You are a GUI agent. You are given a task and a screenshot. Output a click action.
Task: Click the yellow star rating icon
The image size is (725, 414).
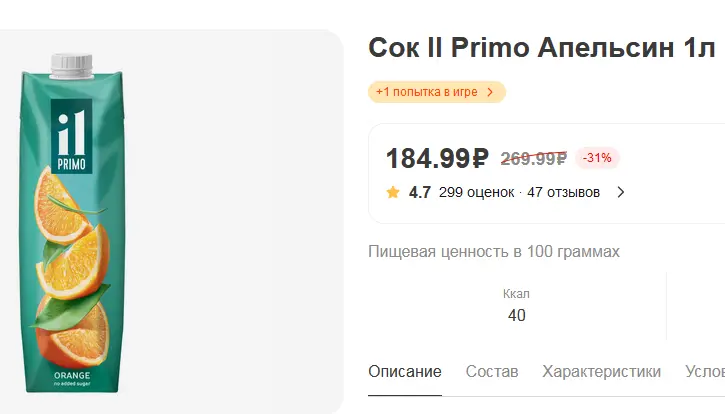pos(393,192)
